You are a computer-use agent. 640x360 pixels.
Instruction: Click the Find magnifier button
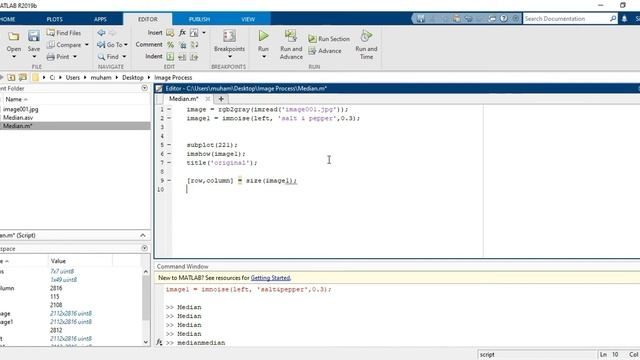(x=108, y=57)
